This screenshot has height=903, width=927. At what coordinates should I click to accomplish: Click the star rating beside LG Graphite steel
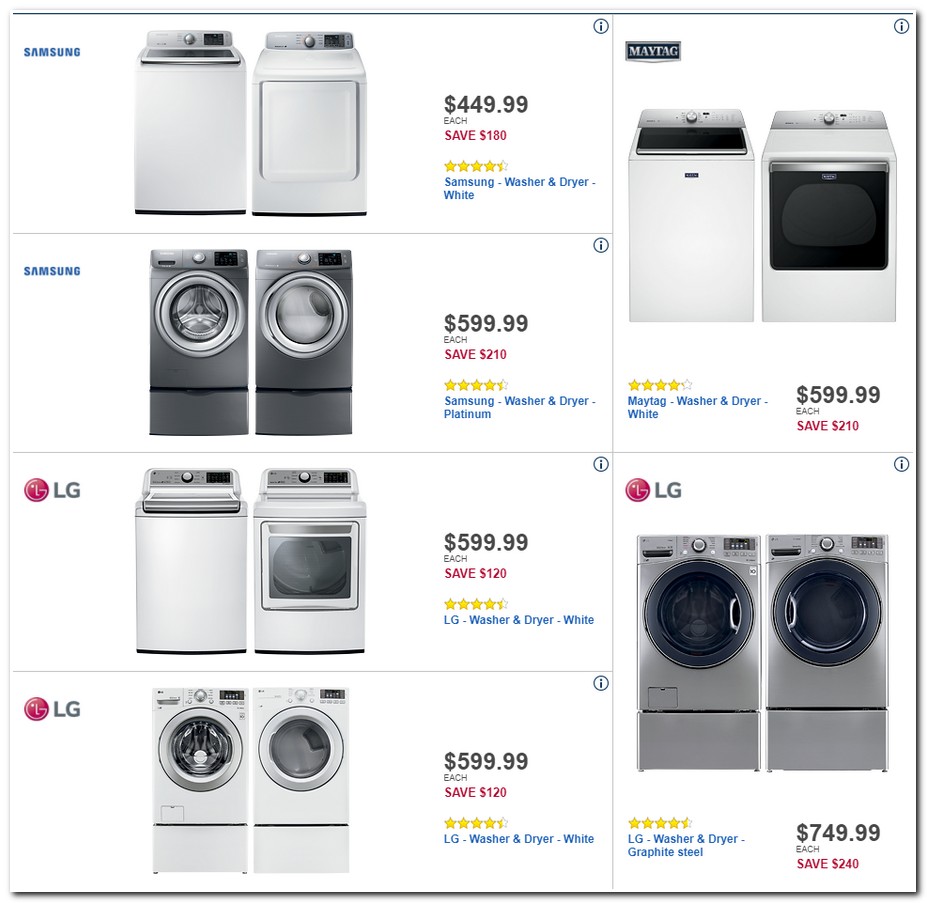(x=660, y=822)
